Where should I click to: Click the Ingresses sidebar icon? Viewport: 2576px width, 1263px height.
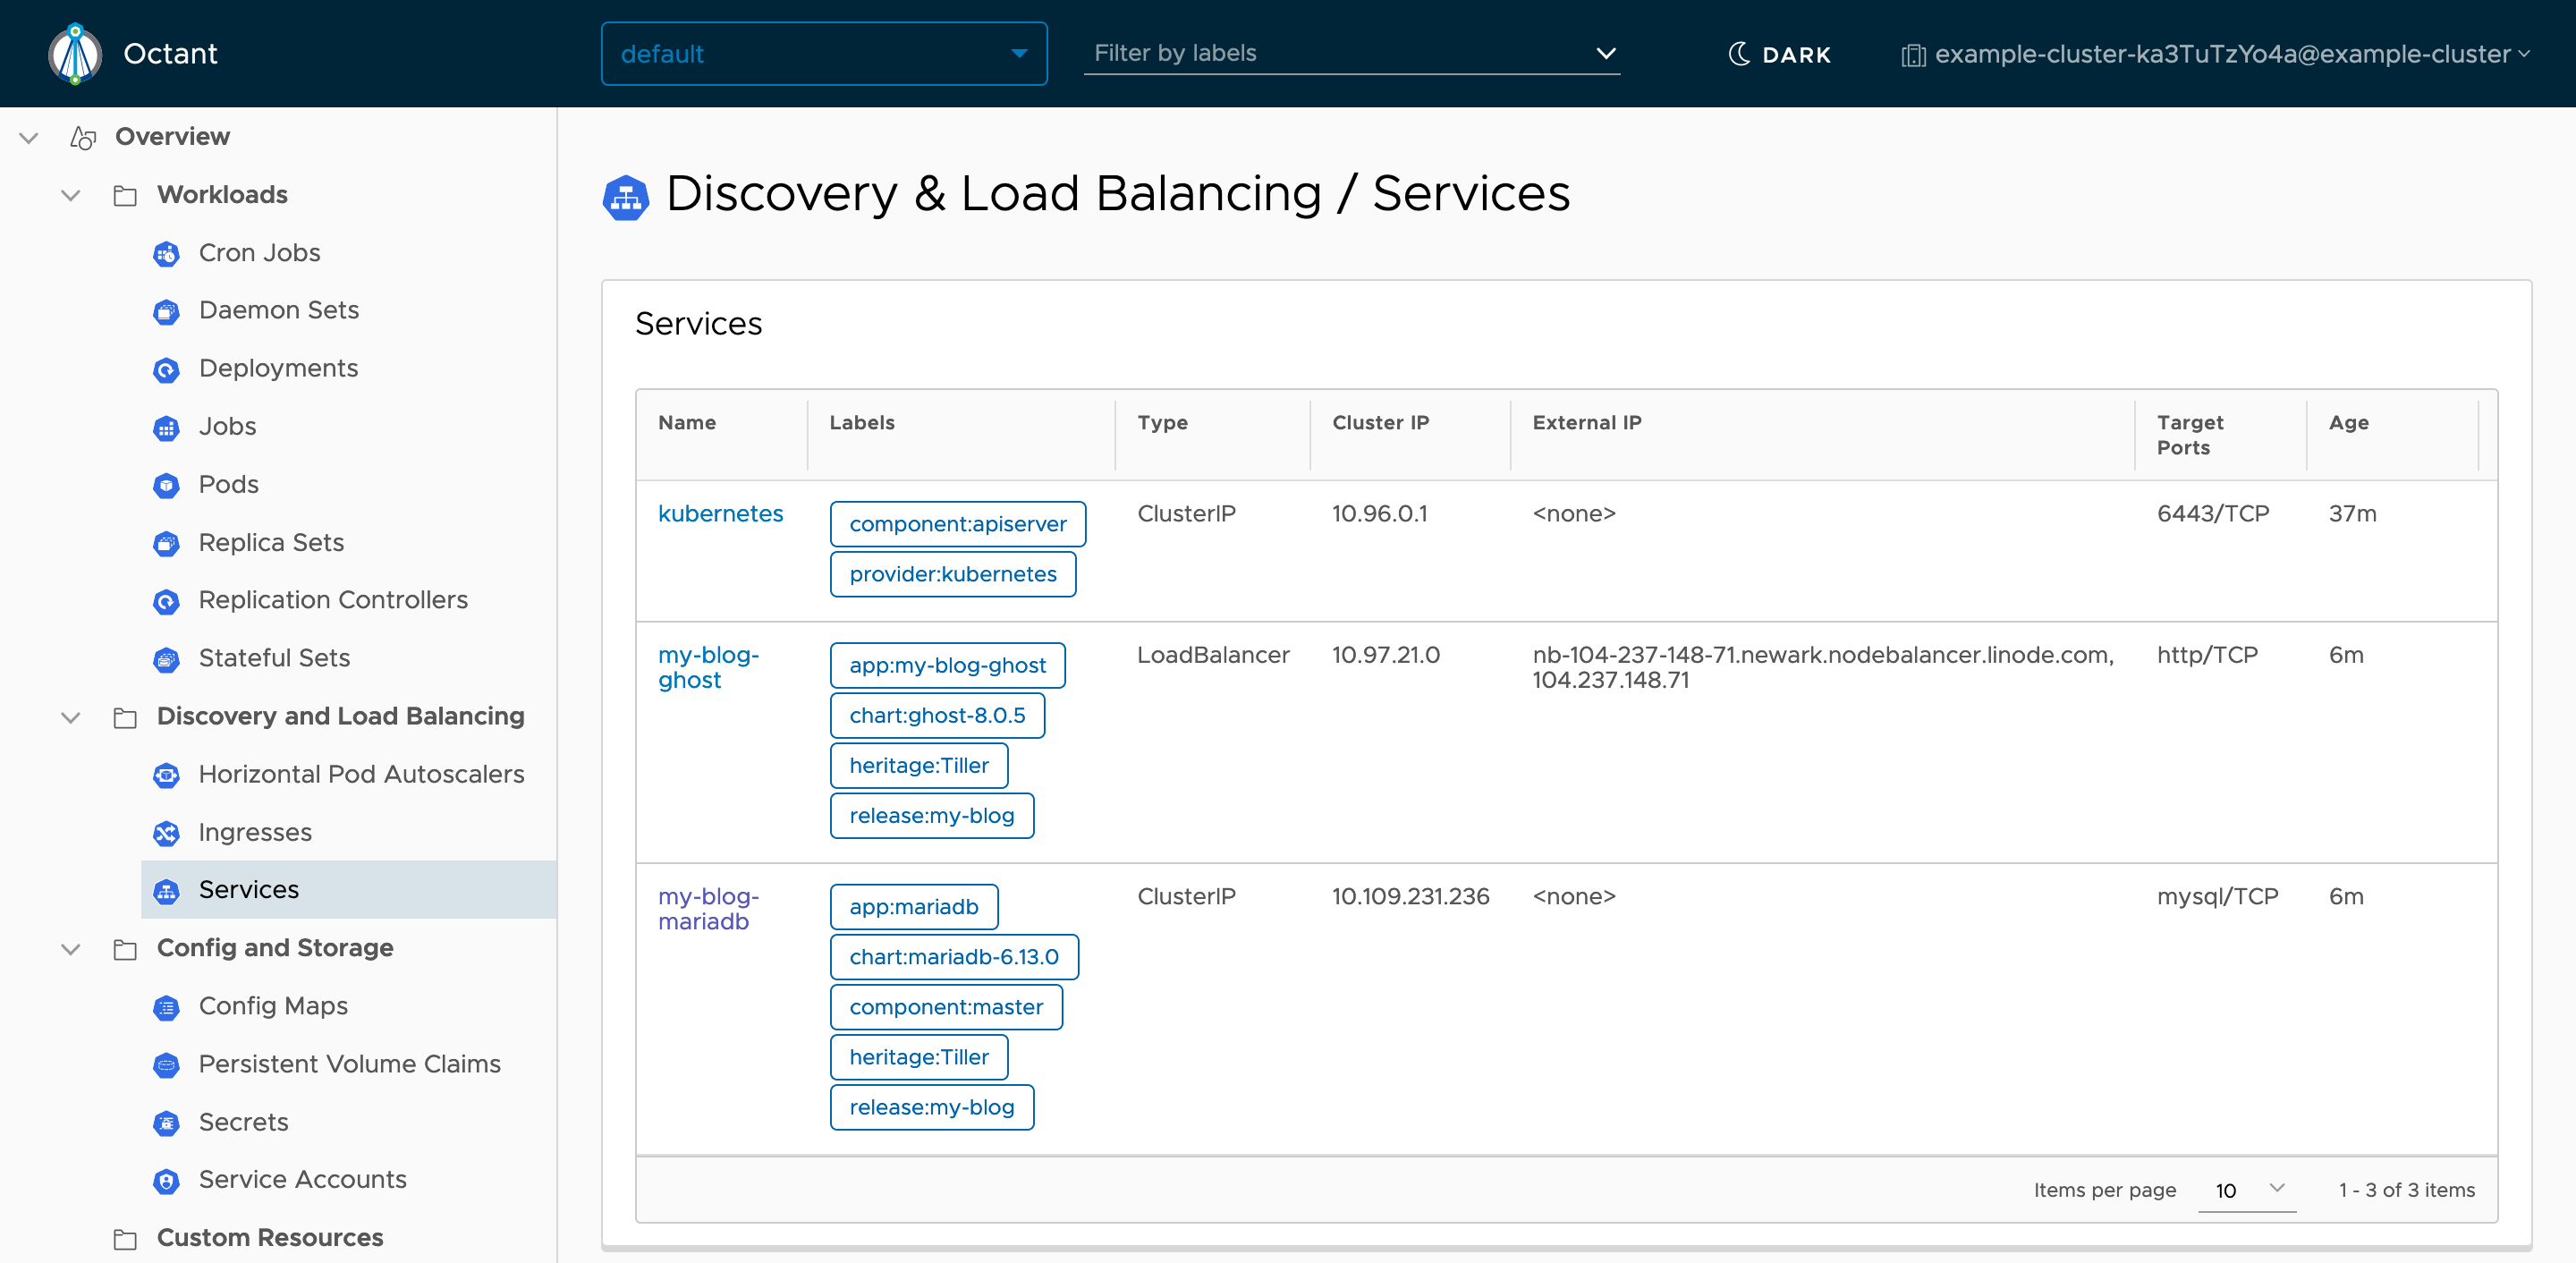(166, 833)
